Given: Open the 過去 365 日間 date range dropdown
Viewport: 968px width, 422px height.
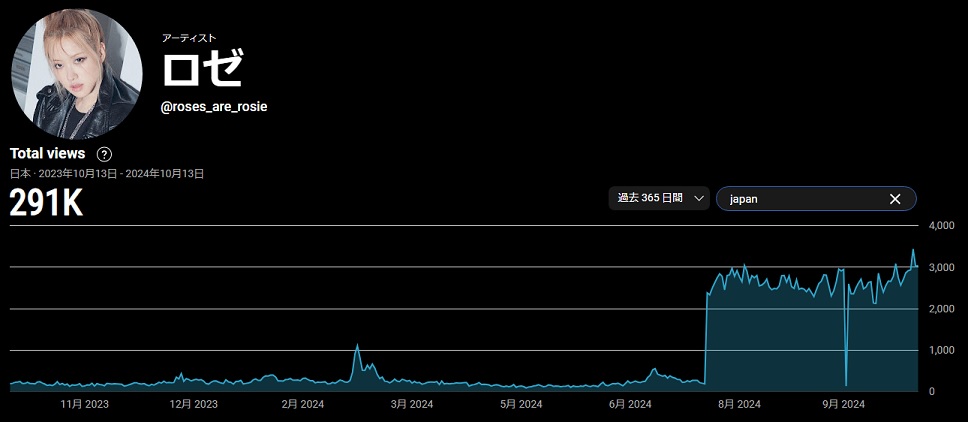Looking at the screenshot, I should coord(659,198).
